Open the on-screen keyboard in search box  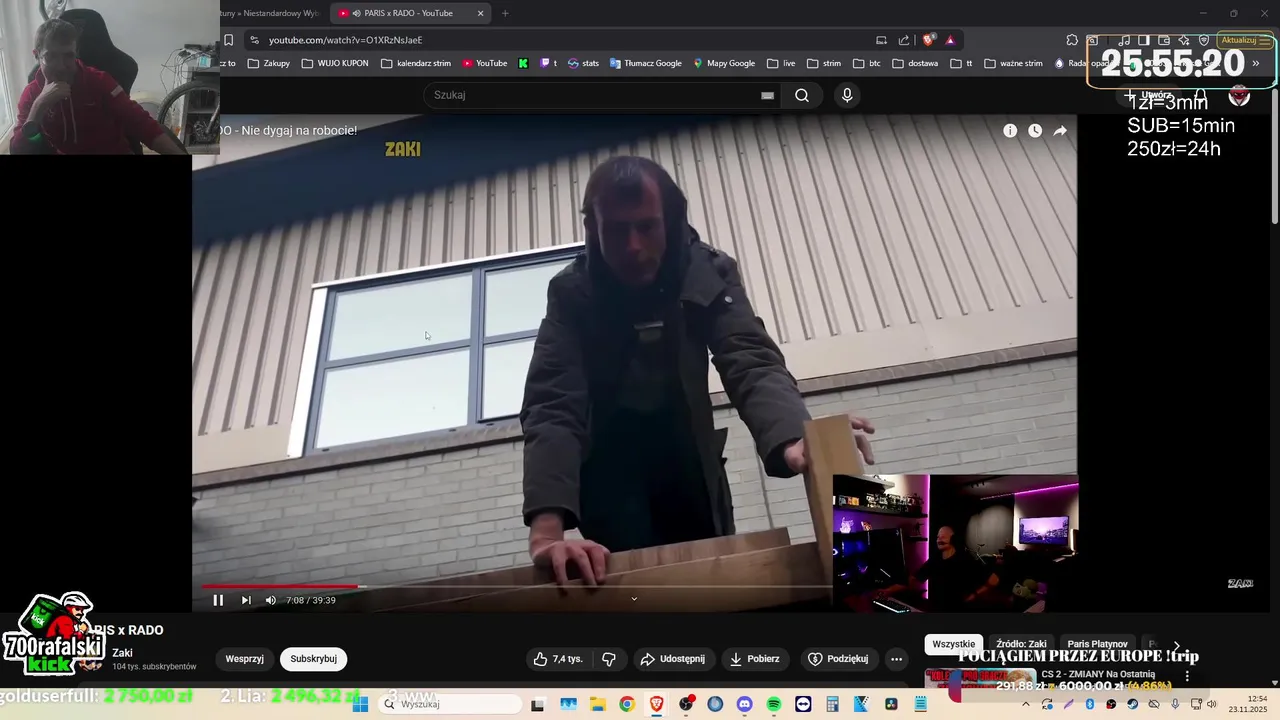click(x=767, y=95)
